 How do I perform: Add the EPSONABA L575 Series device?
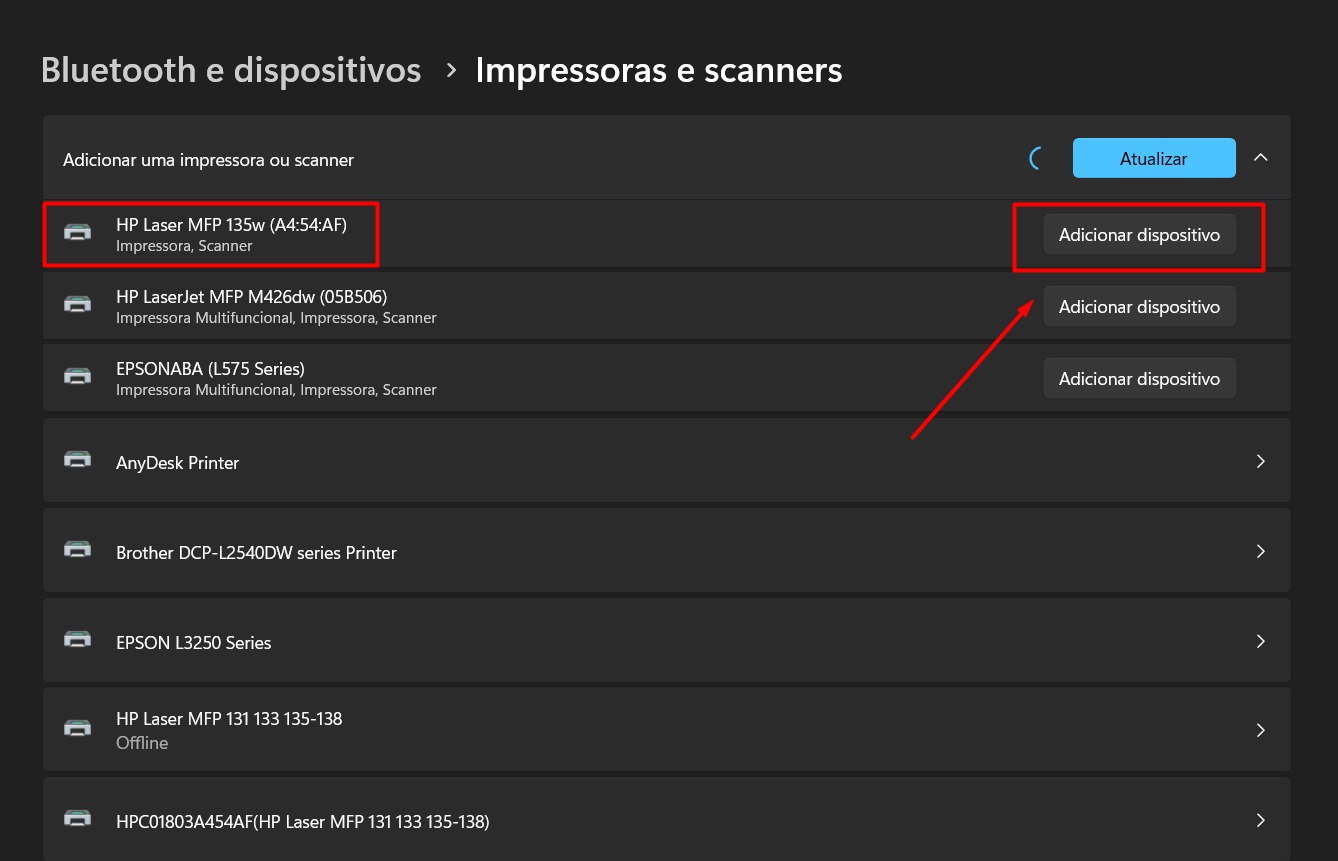click(1139, 379)
